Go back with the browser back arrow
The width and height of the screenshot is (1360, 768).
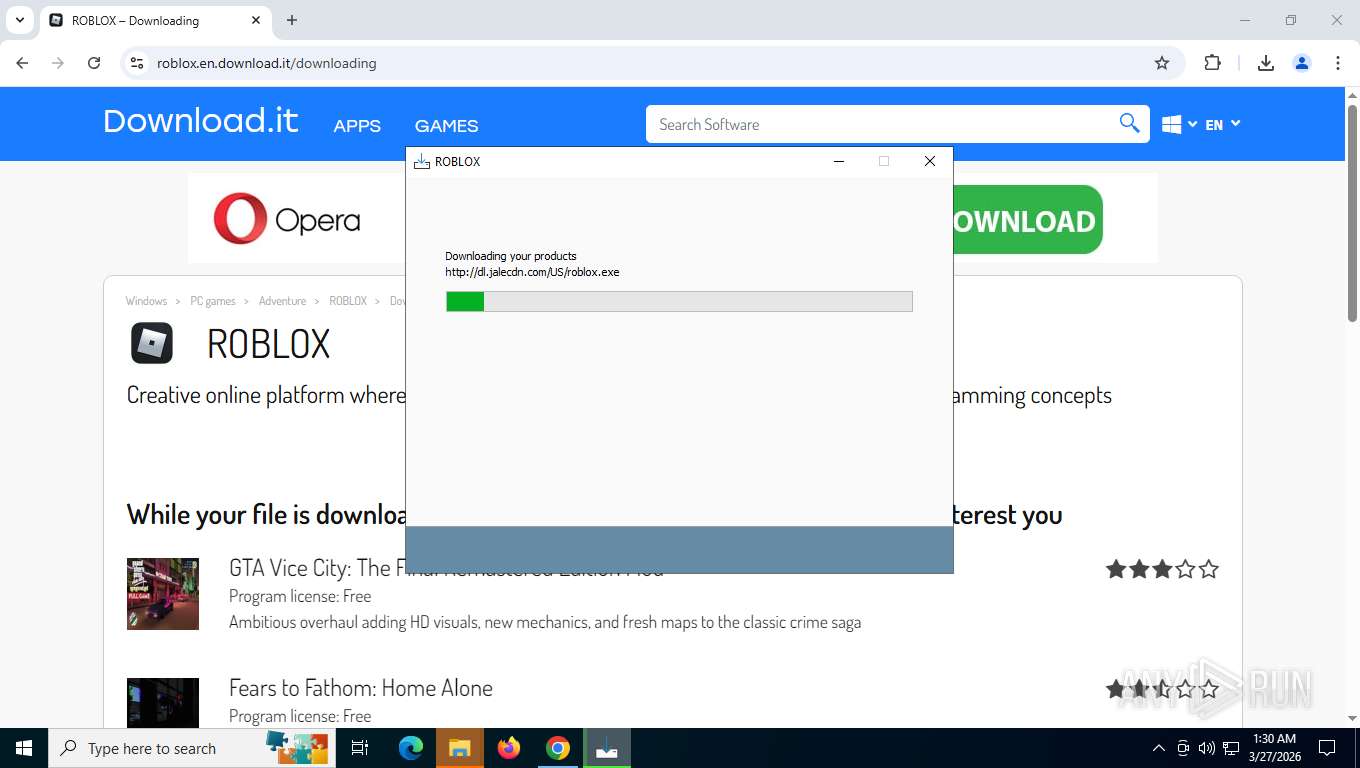tap(22, 63)
